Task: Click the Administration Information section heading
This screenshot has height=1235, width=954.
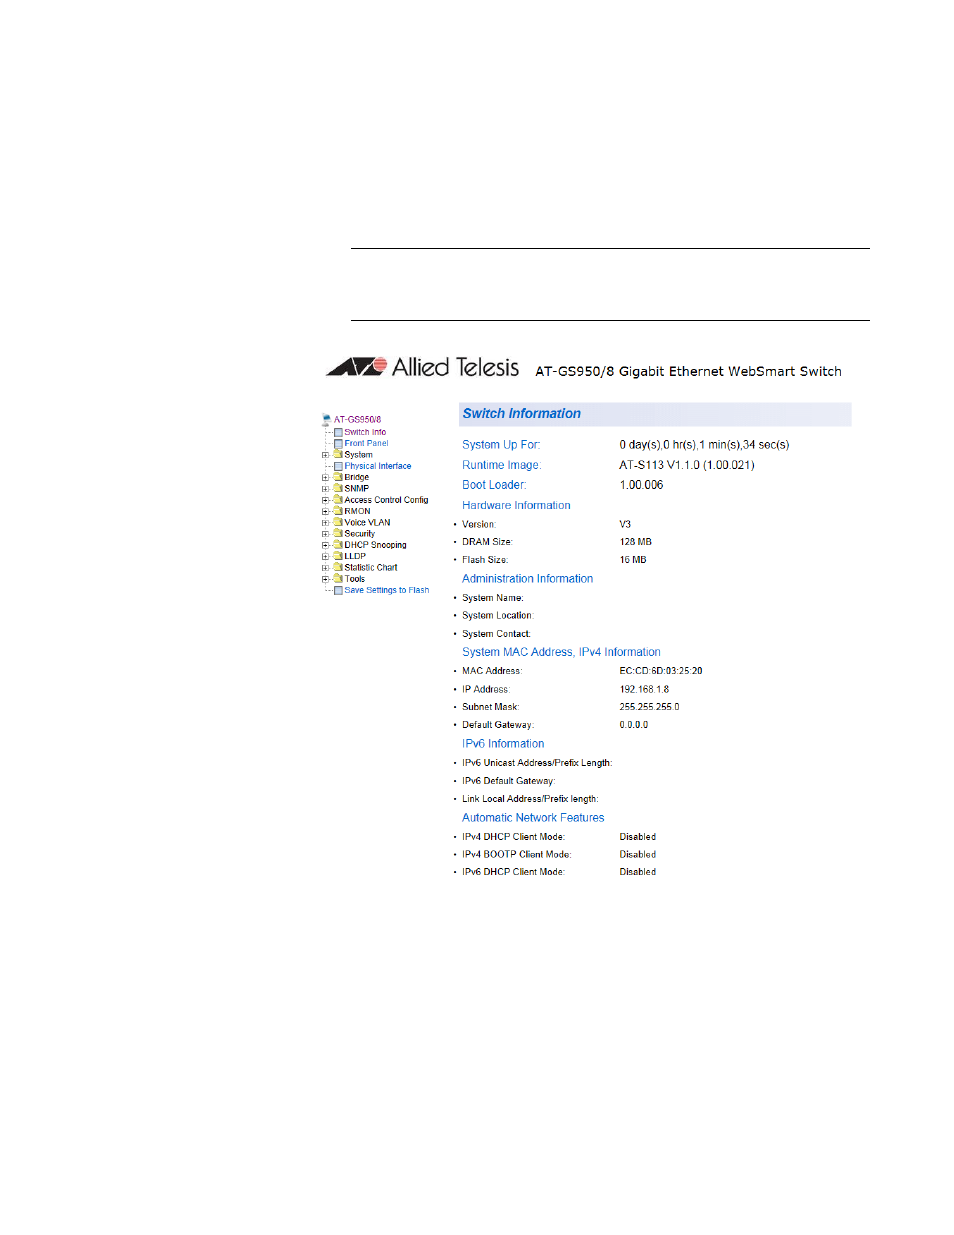Action: pyautogui.click(x=527, y=579)
